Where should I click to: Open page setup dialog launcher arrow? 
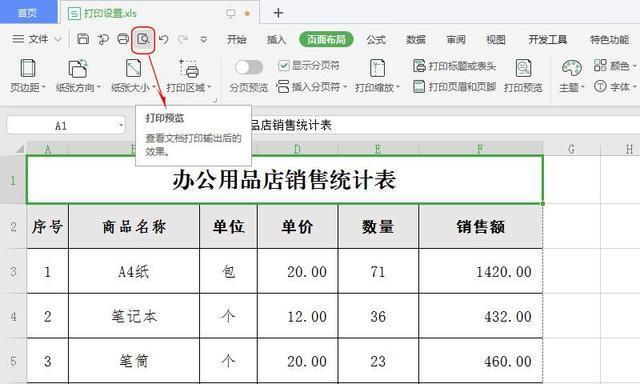[x=215, y=100]
